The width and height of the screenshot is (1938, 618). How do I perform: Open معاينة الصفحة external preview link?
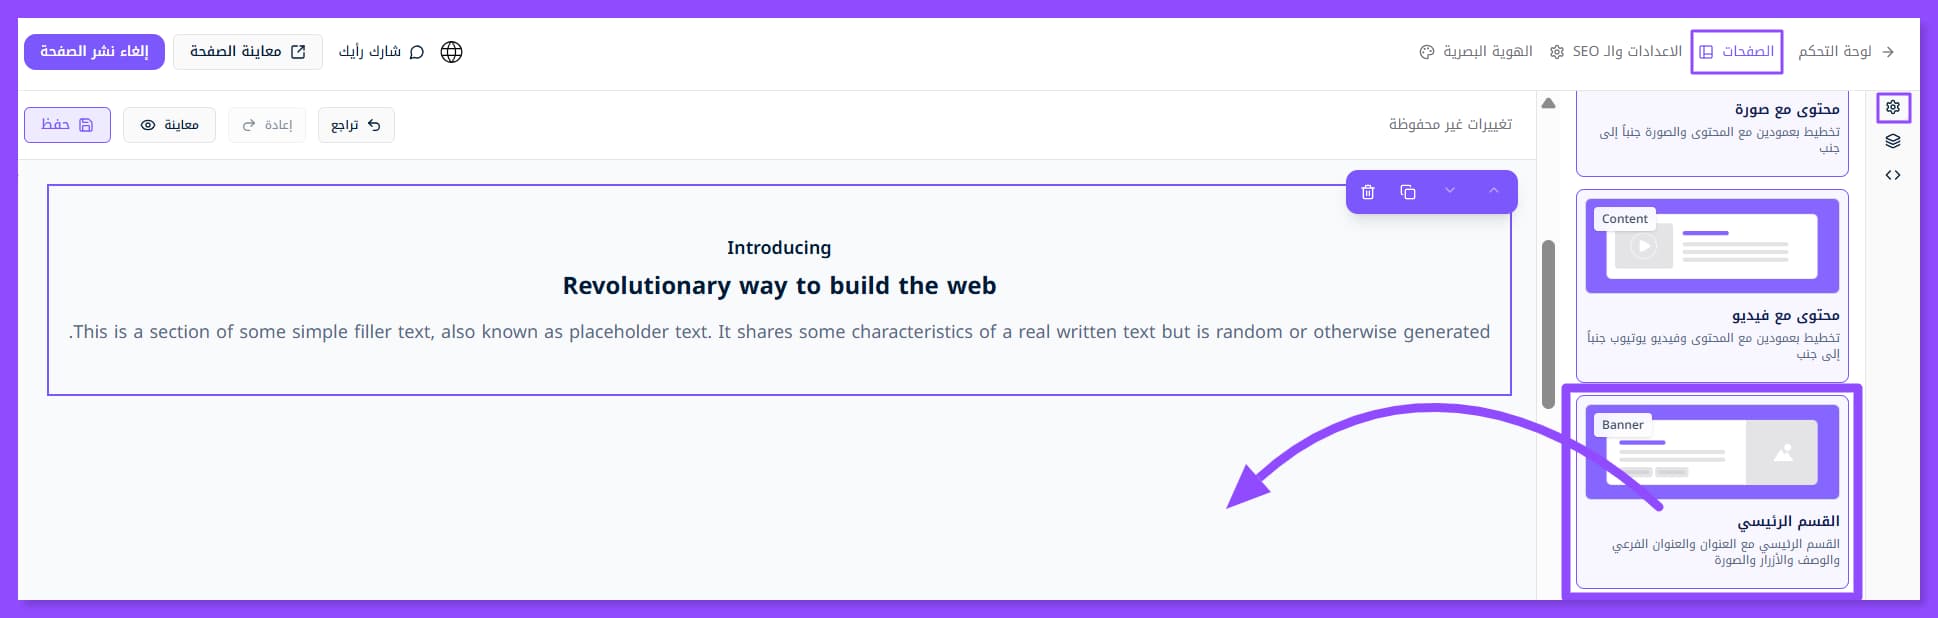[x=247, y=52]
